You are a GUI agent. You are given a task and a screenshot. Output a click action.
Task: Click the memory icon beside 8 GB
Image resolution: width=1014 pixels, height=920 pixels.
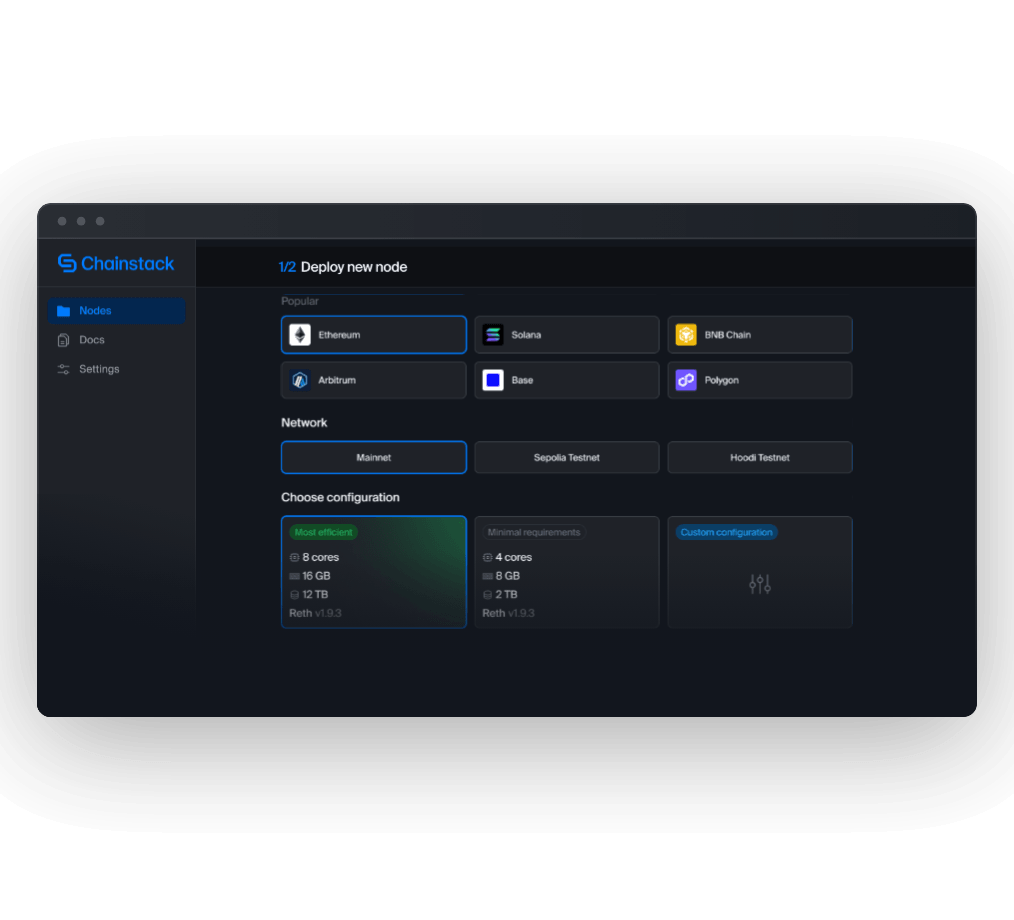pyautogui.click(x=488, y=576)
